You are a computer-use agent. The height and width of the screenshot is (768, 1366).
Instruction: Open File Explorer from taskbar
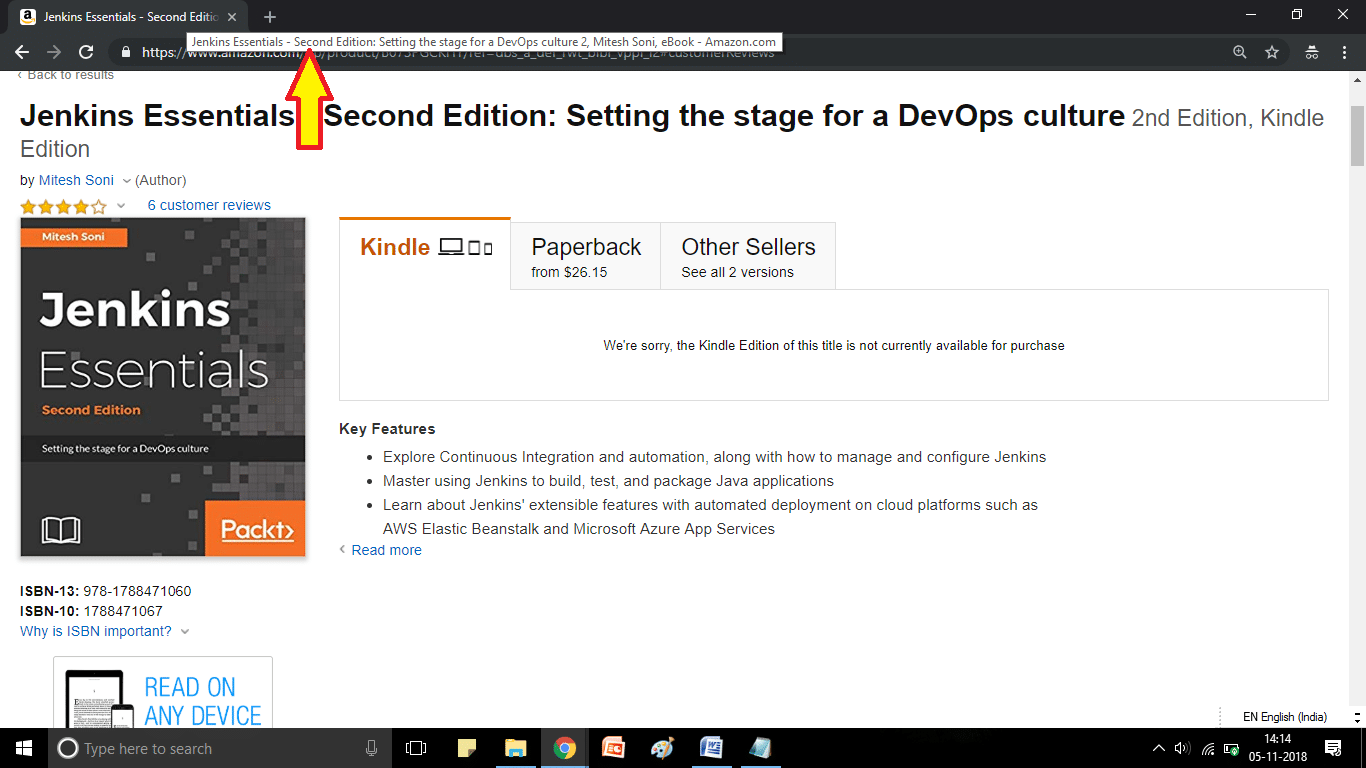(515, 748)
